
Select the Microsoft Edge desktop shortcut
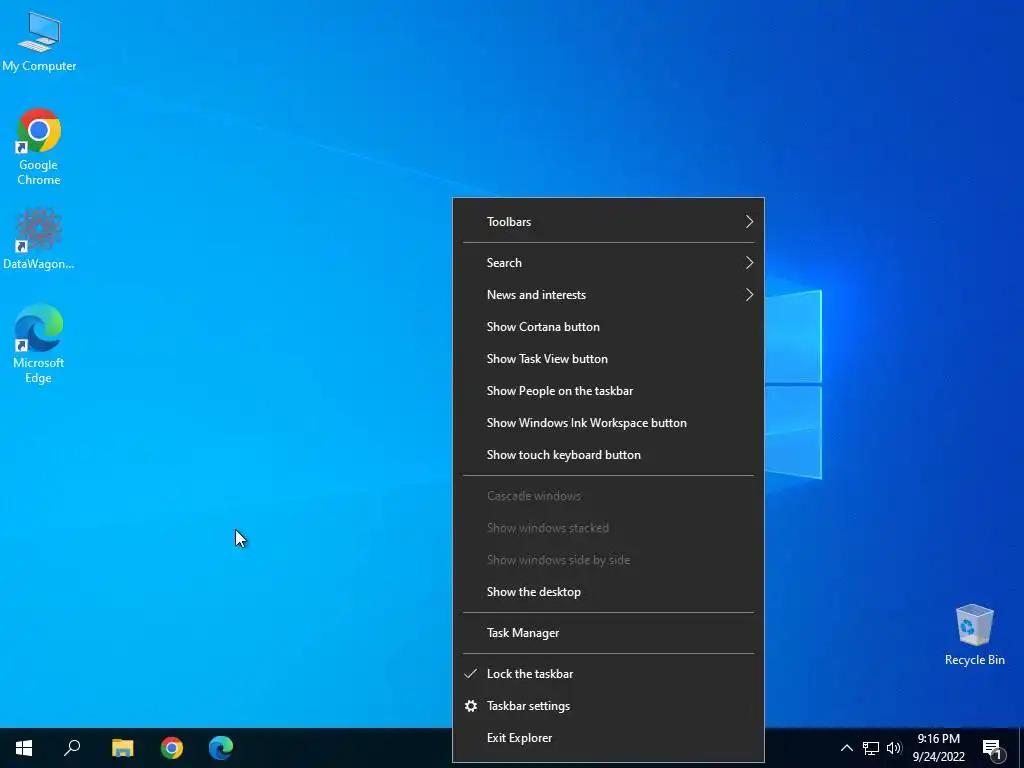pos(39,344)
